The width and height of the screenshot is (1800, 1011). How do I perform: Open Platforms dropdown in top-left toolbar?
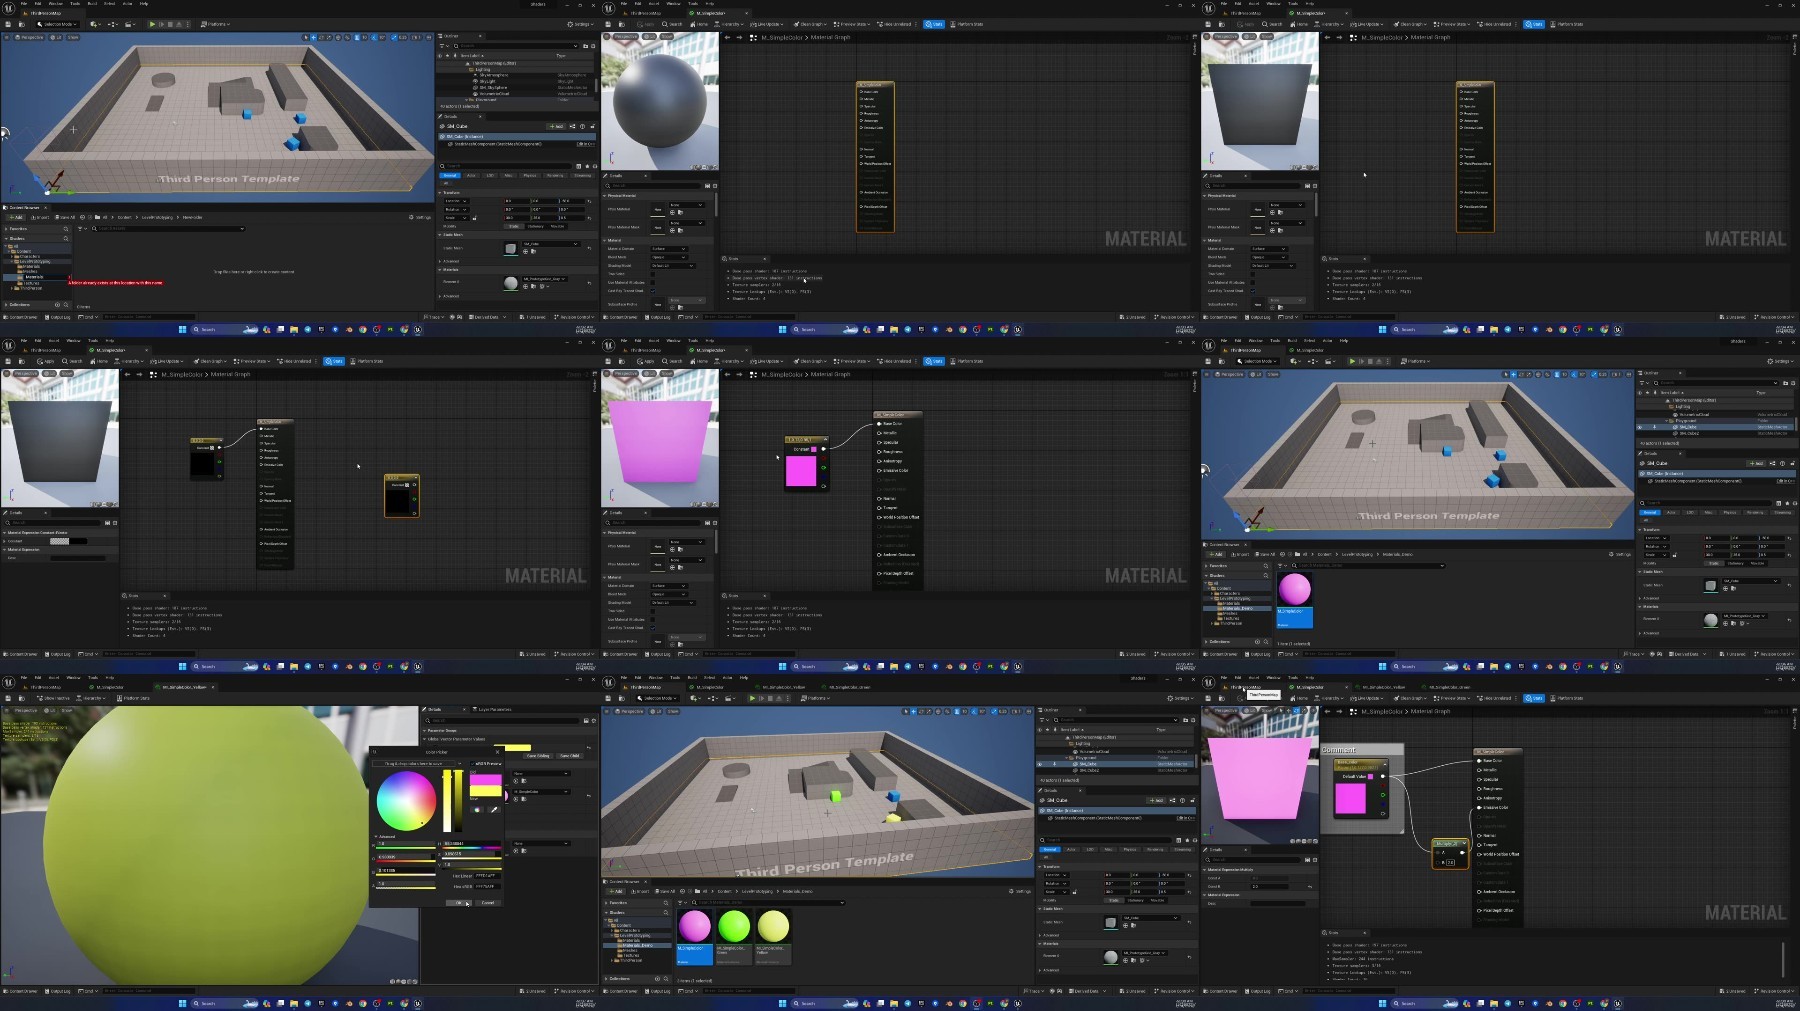click(215, 24)
